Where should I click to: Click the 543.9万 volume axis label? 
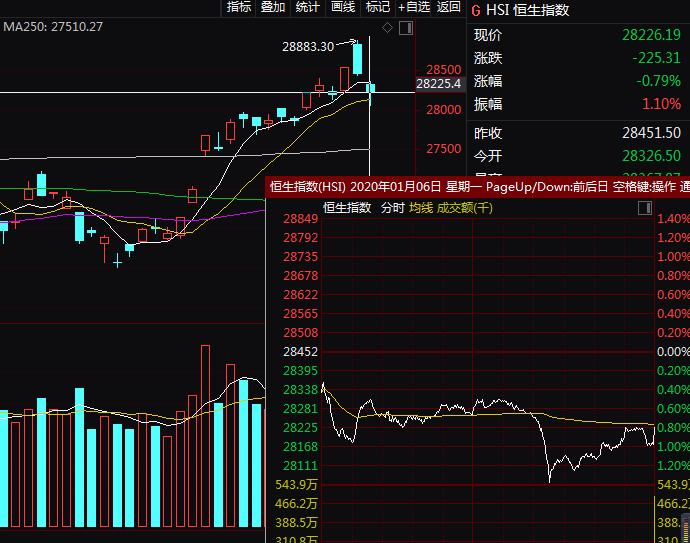(296, 485)
